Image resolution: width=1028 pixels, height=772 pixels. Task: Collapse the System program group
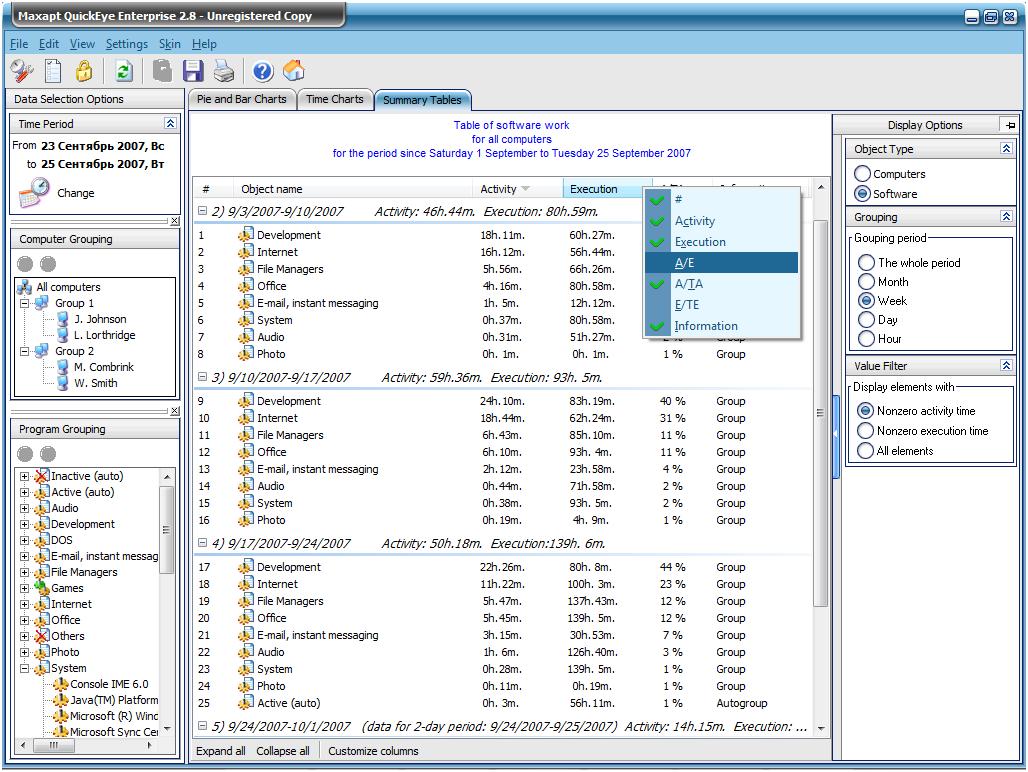pos(24,668)
